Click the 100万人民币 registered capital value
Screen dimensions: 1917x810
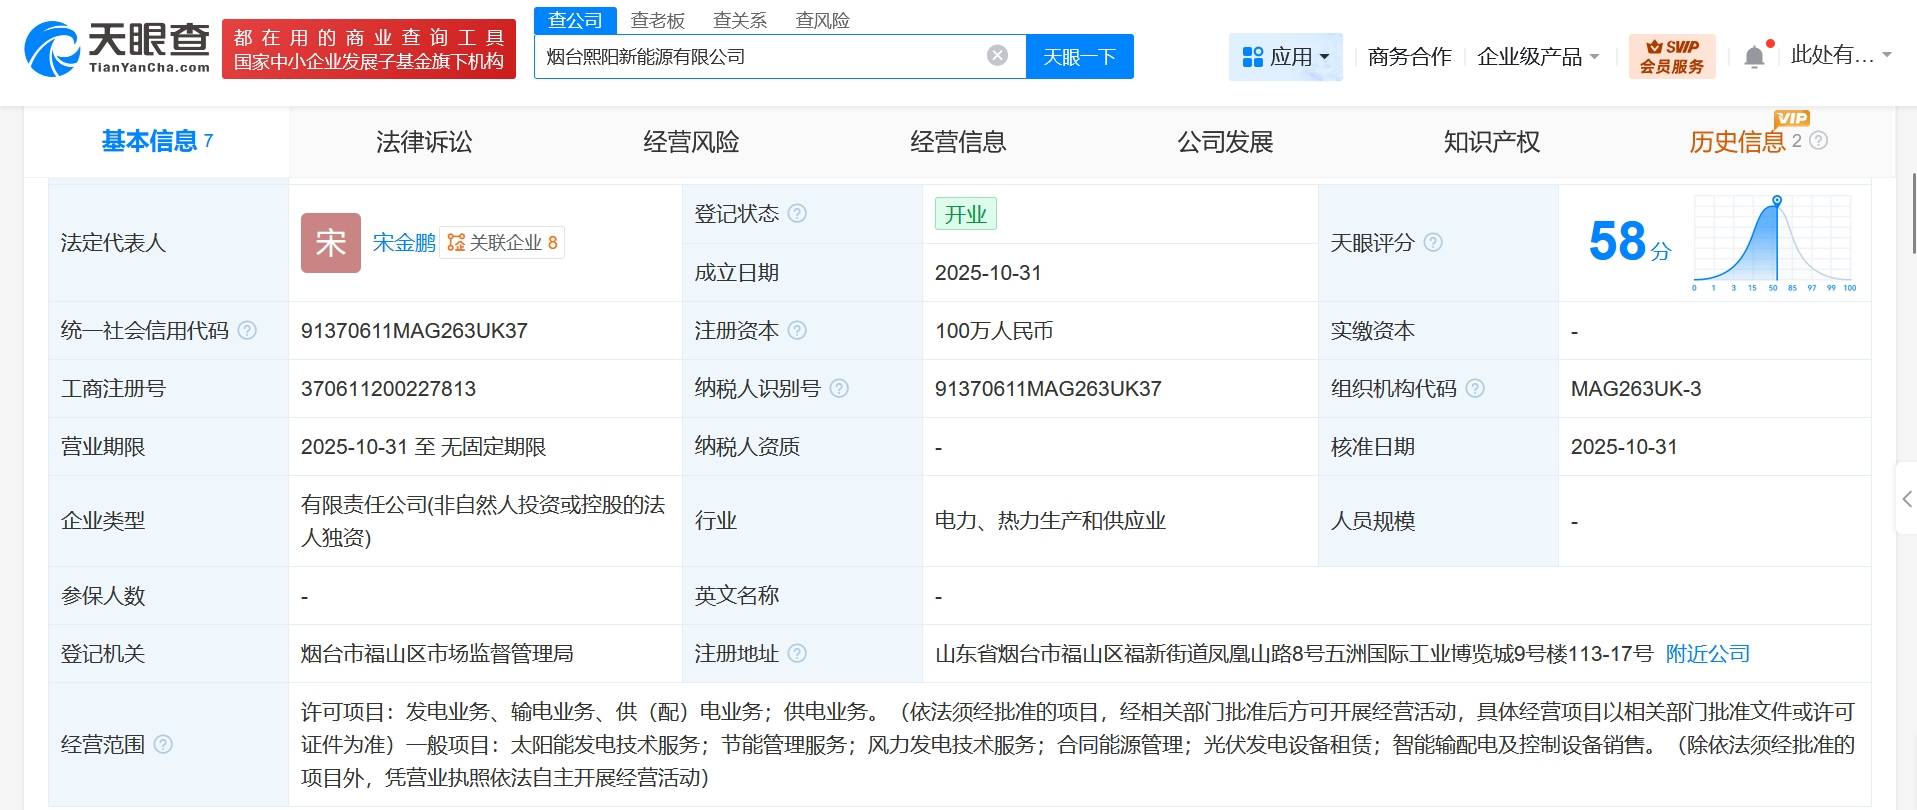(994, 330)
